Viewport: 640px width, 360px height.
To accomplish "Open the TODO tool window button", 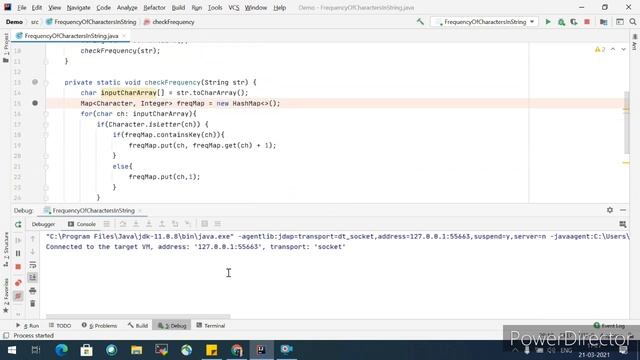I will click(x=60, y=325).
